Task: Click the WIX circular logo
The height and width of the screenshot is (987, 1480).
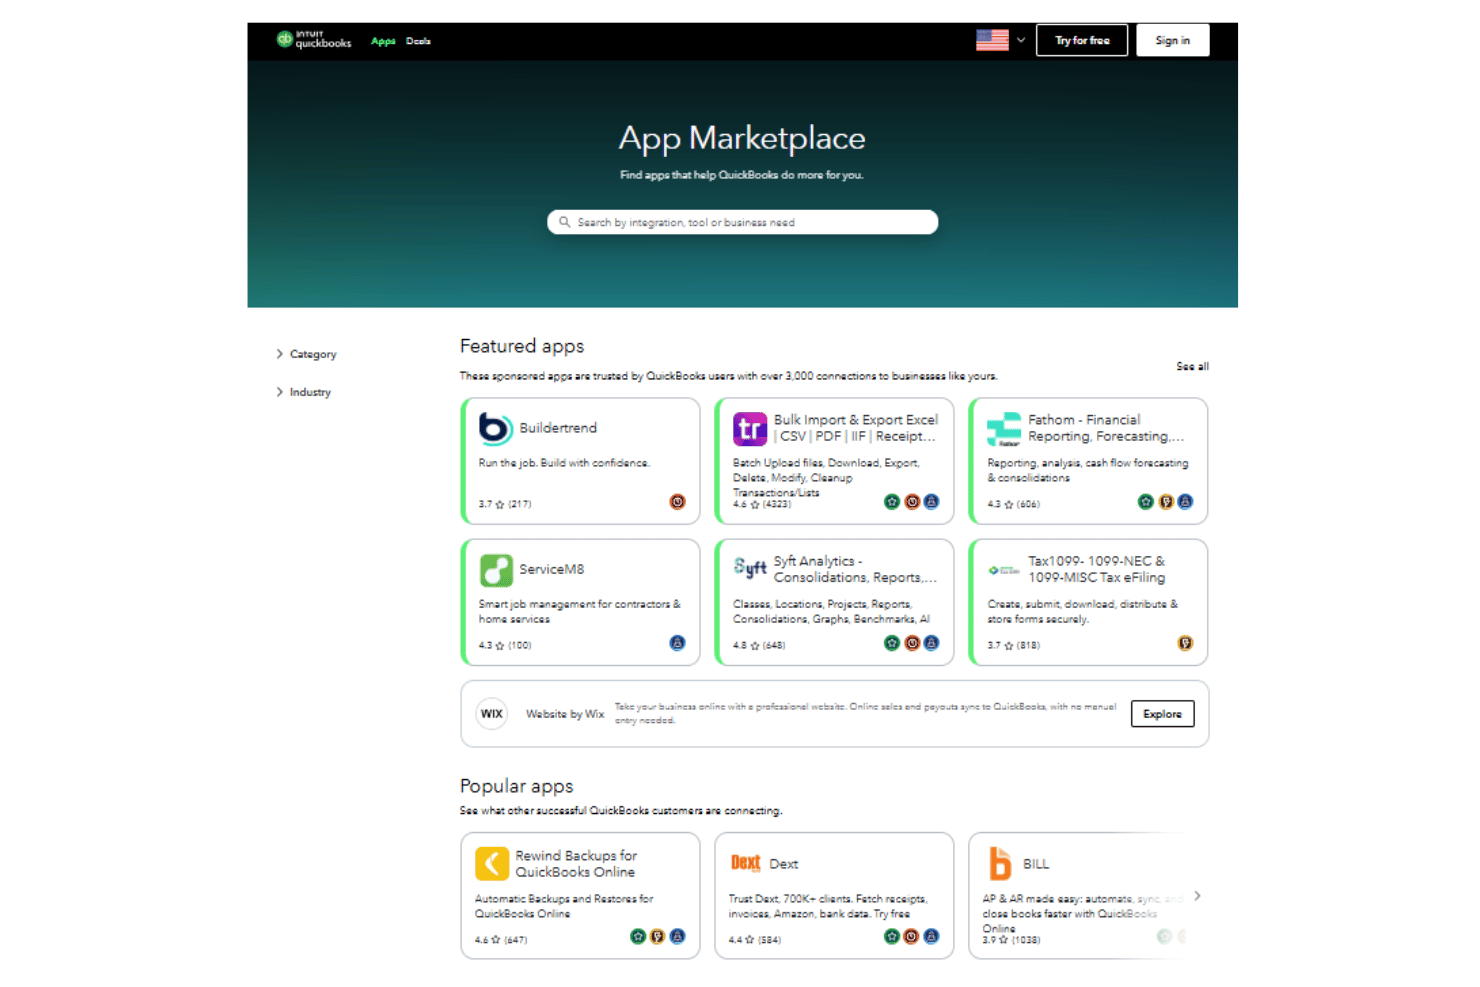Action: [492, 714]
